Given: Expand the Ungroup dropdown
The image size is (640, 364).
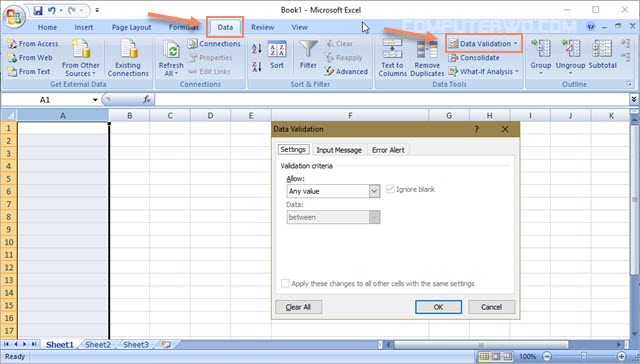Looking at the screenshot, I should (571, 73).
